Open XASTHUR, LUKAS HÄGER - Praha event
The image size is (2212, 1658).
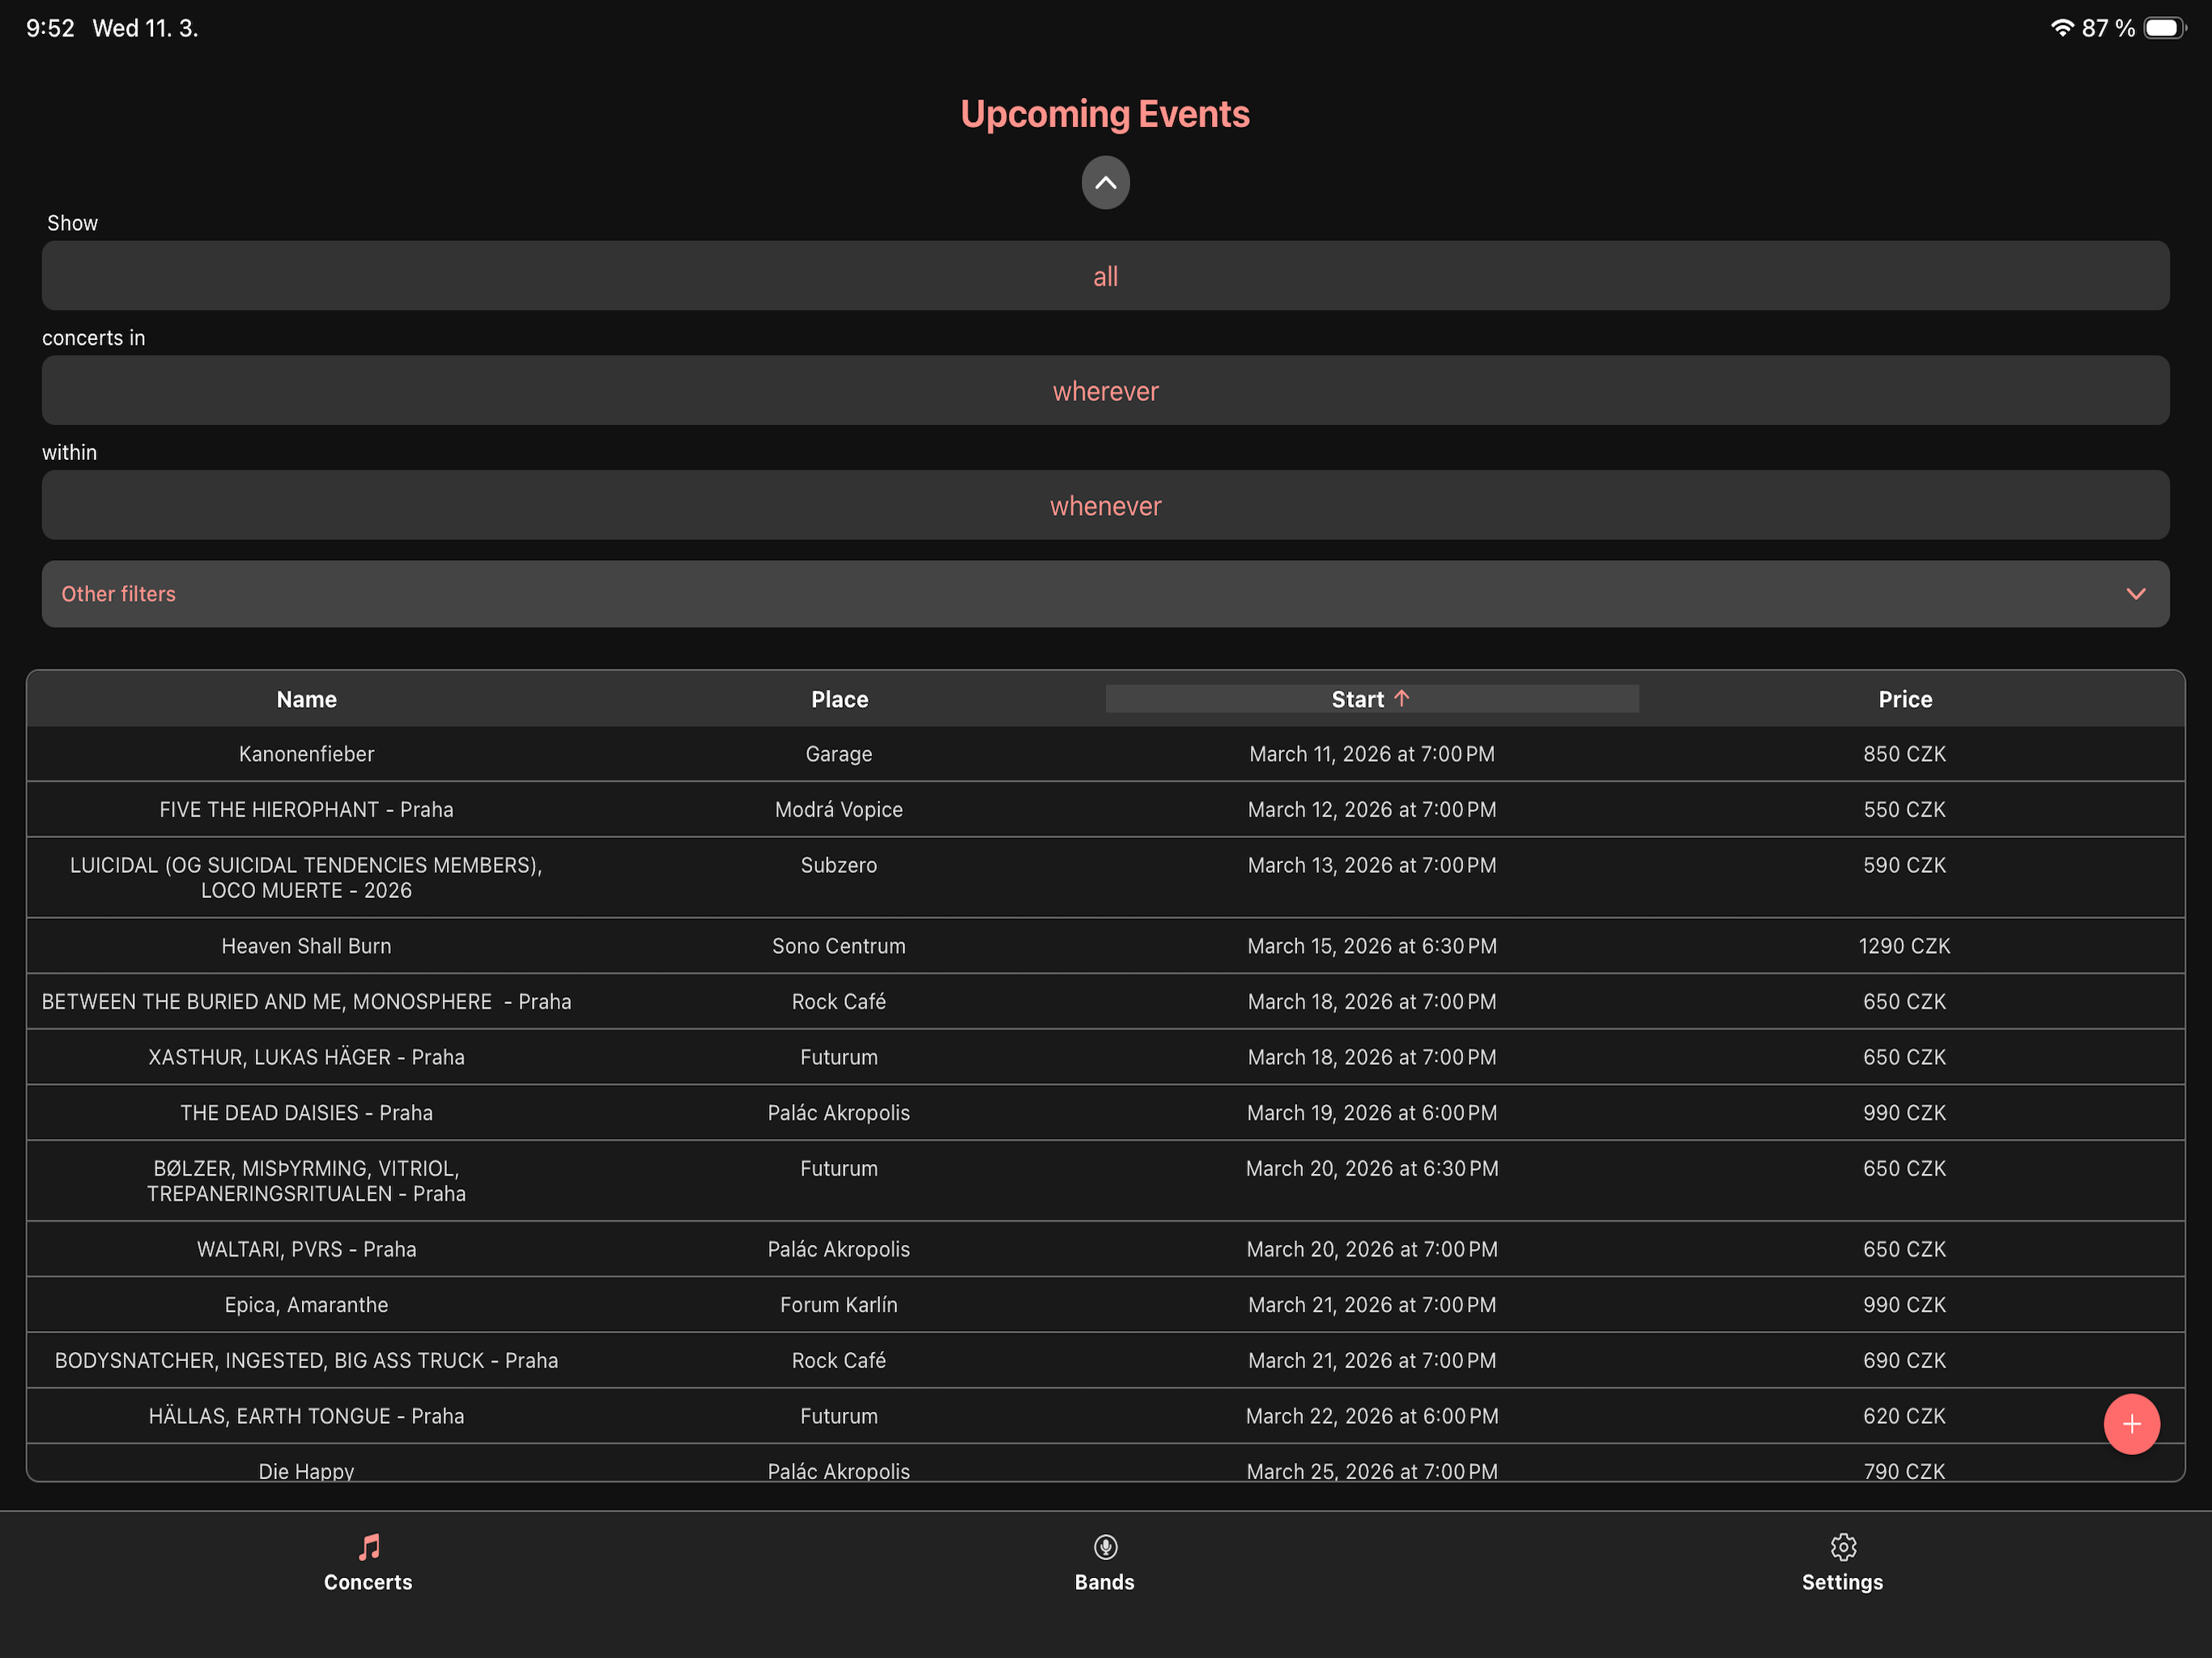[x=1105, y=1058]
